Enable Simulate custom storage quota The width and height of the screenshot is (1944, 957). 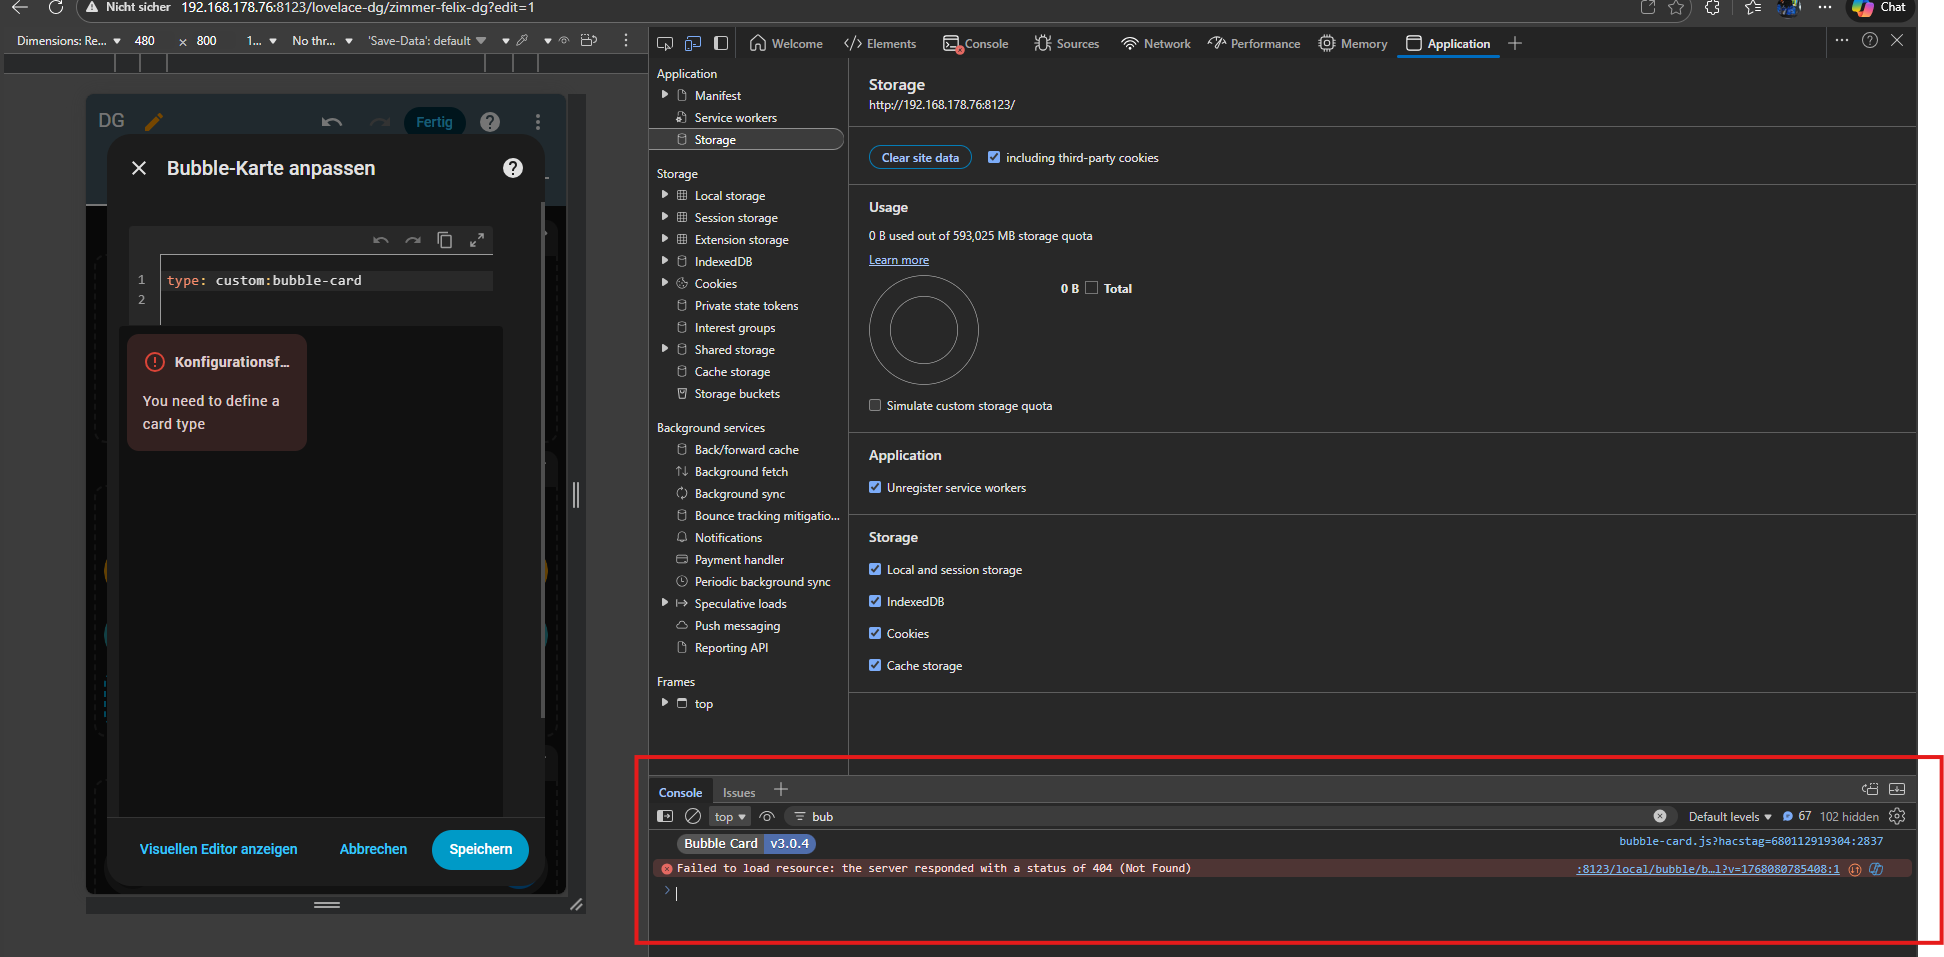pos(875,406)
